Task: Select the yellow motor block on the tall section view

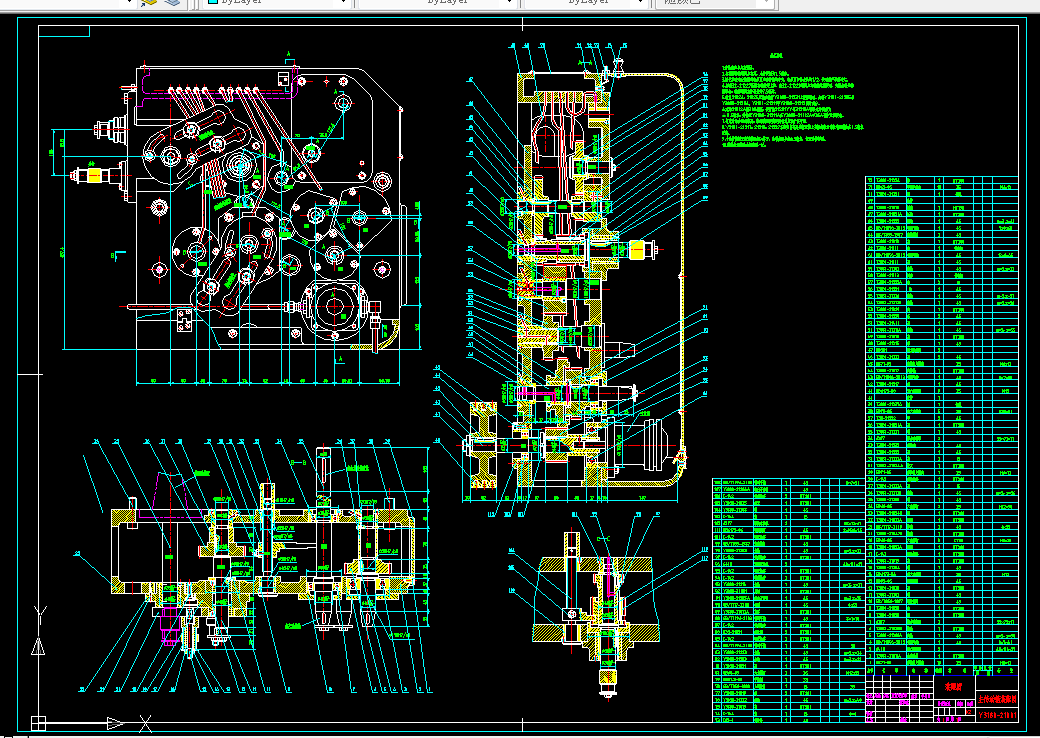Action: pyautogui.click(x=636, y=249)
